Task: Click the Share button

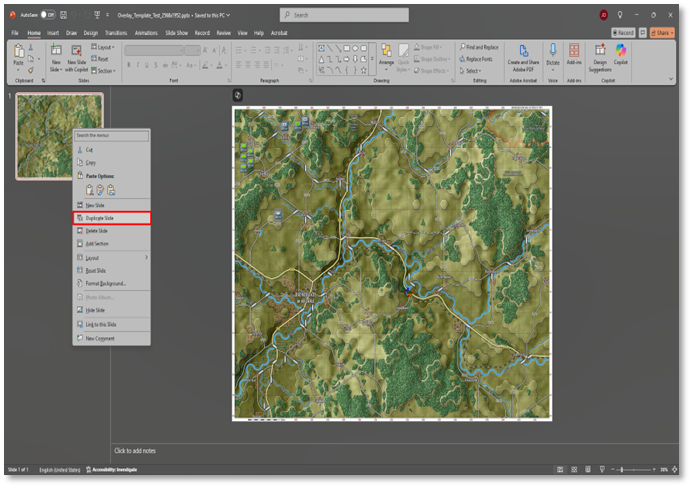Action: tap(662, 32)
